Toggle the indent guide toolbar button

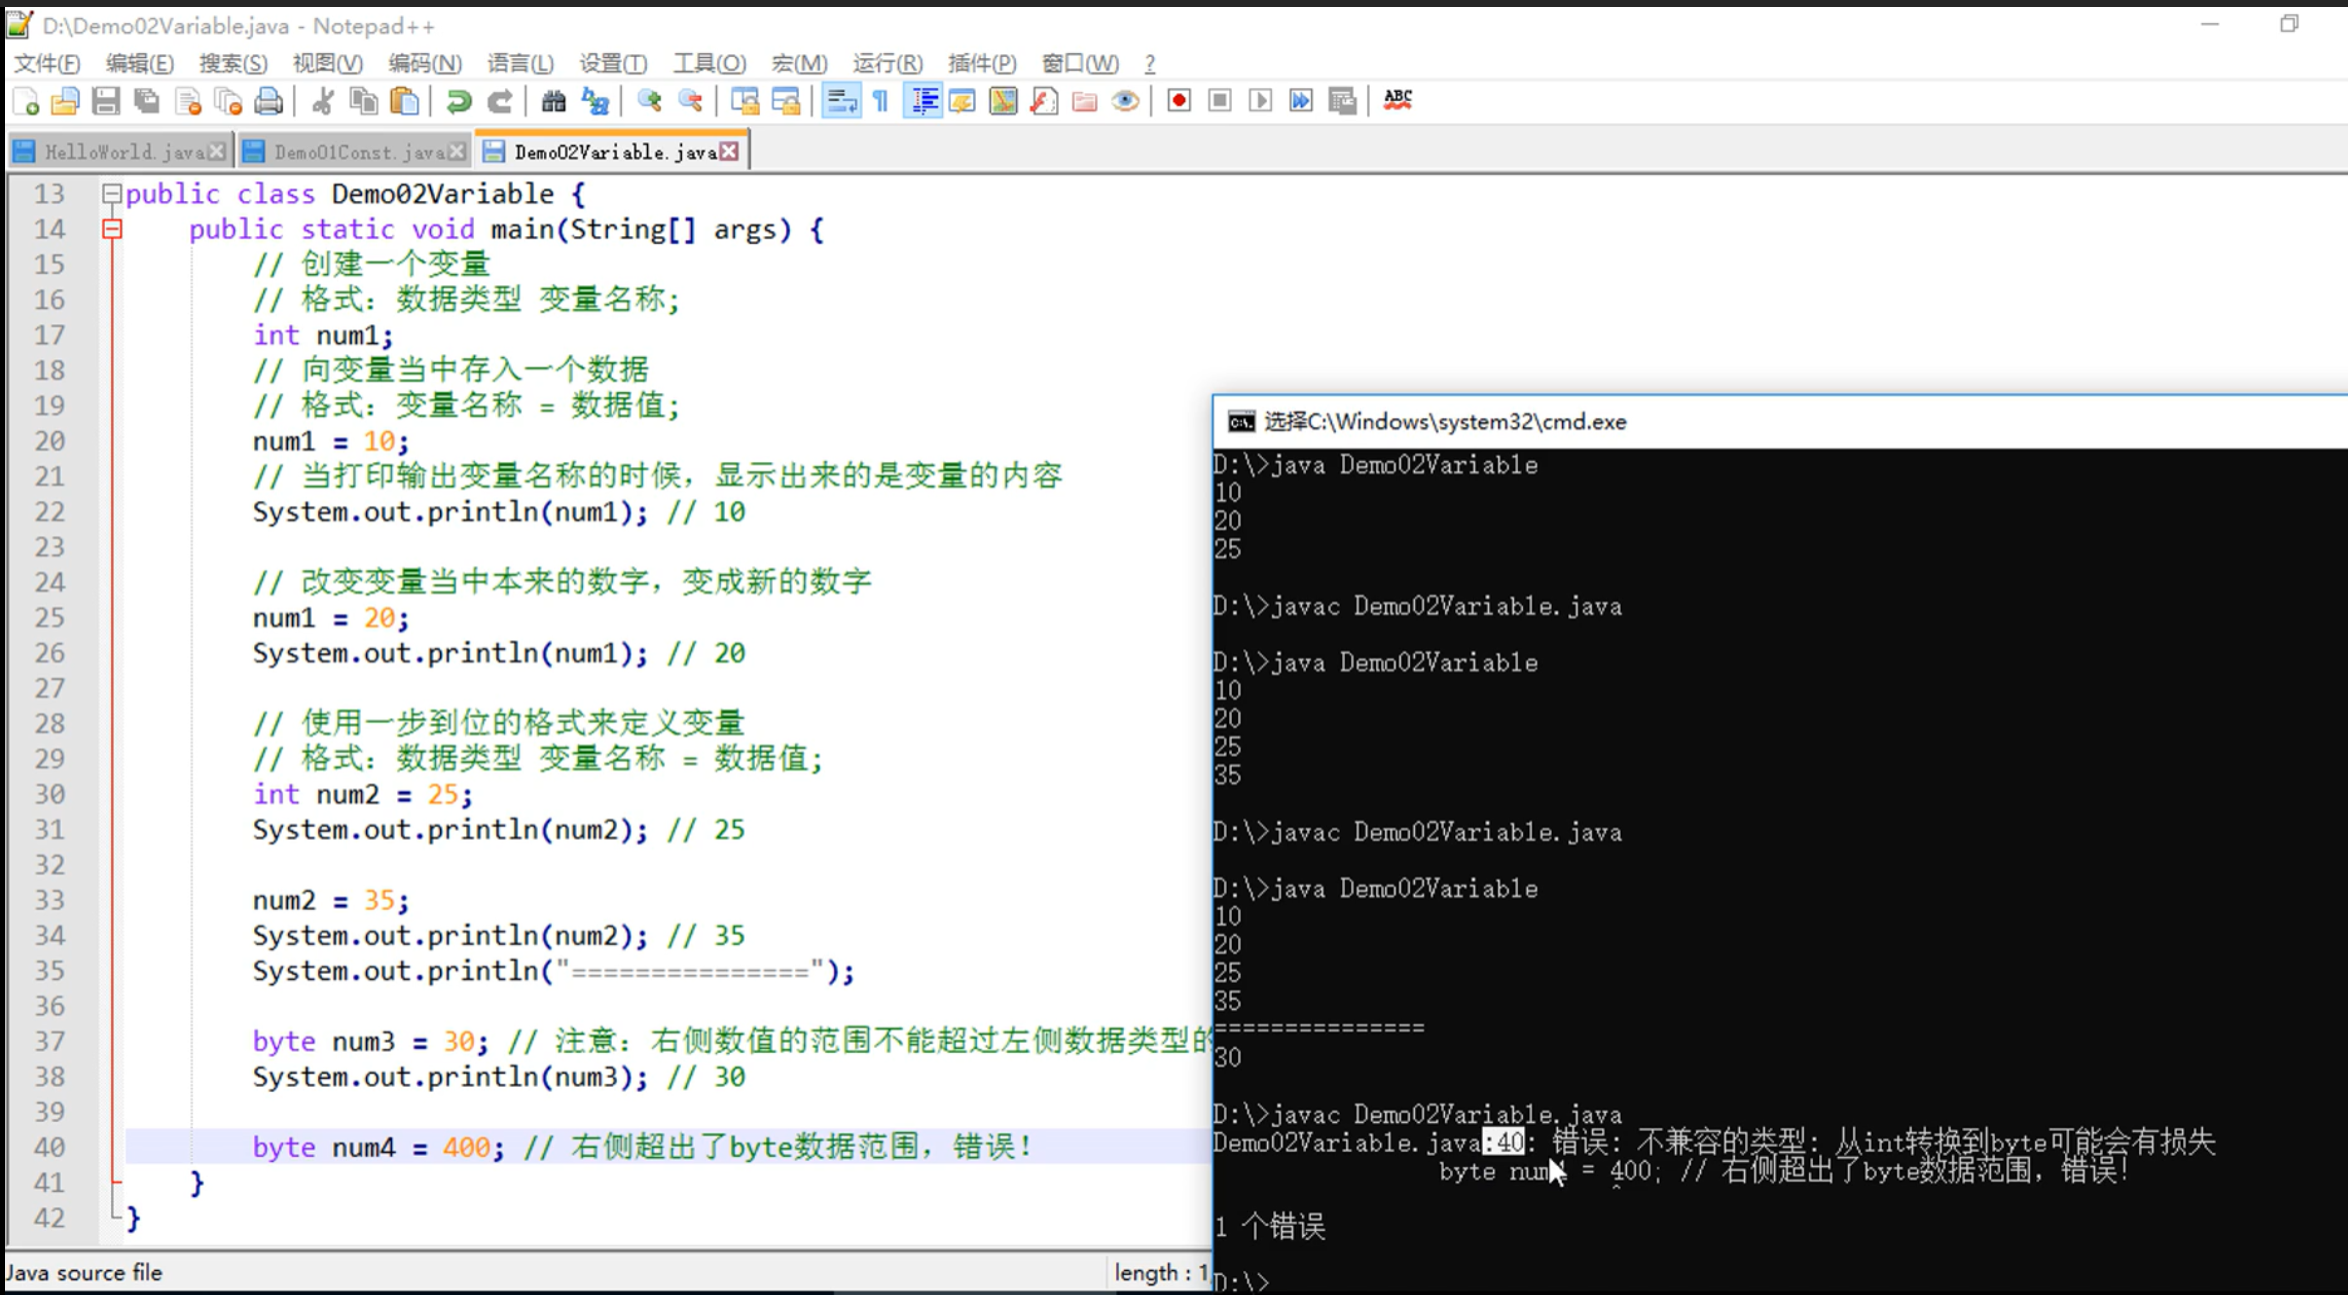923,101
